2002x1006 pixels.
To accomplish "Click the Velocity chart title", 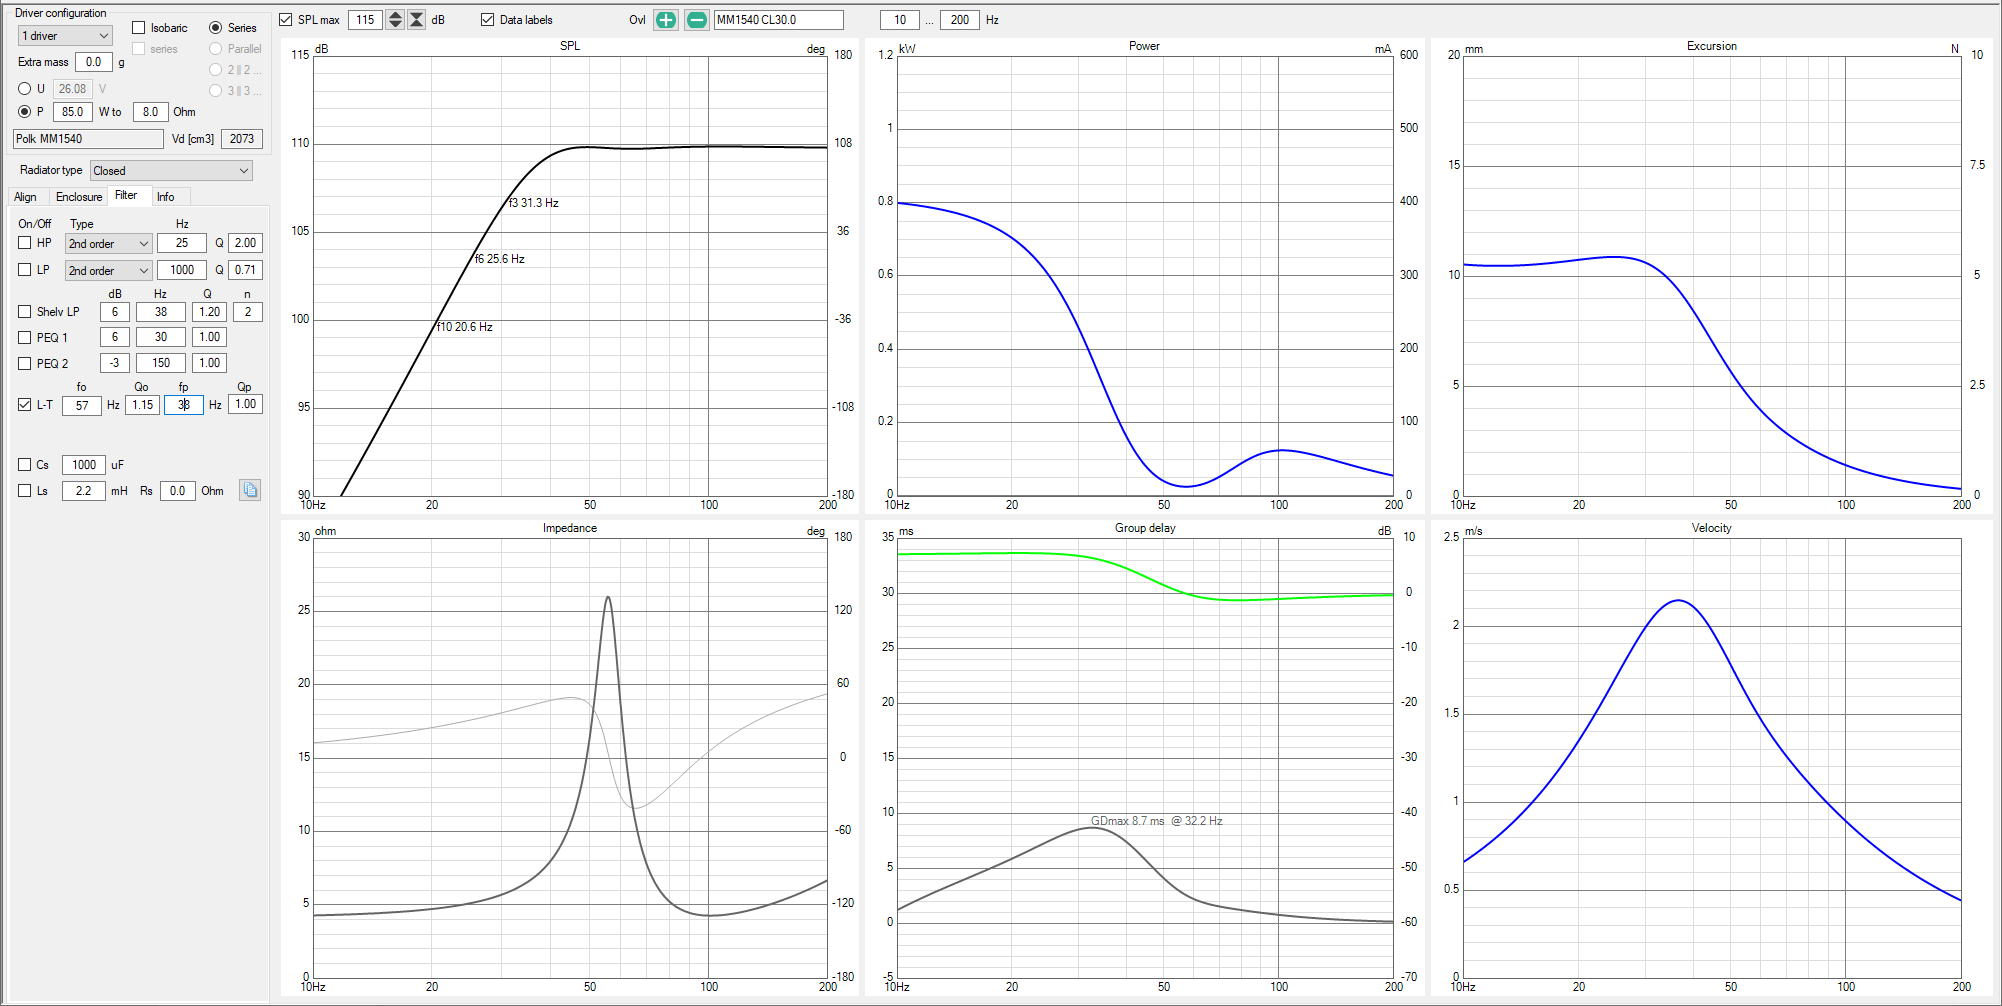I will (x=1712, y=528).
